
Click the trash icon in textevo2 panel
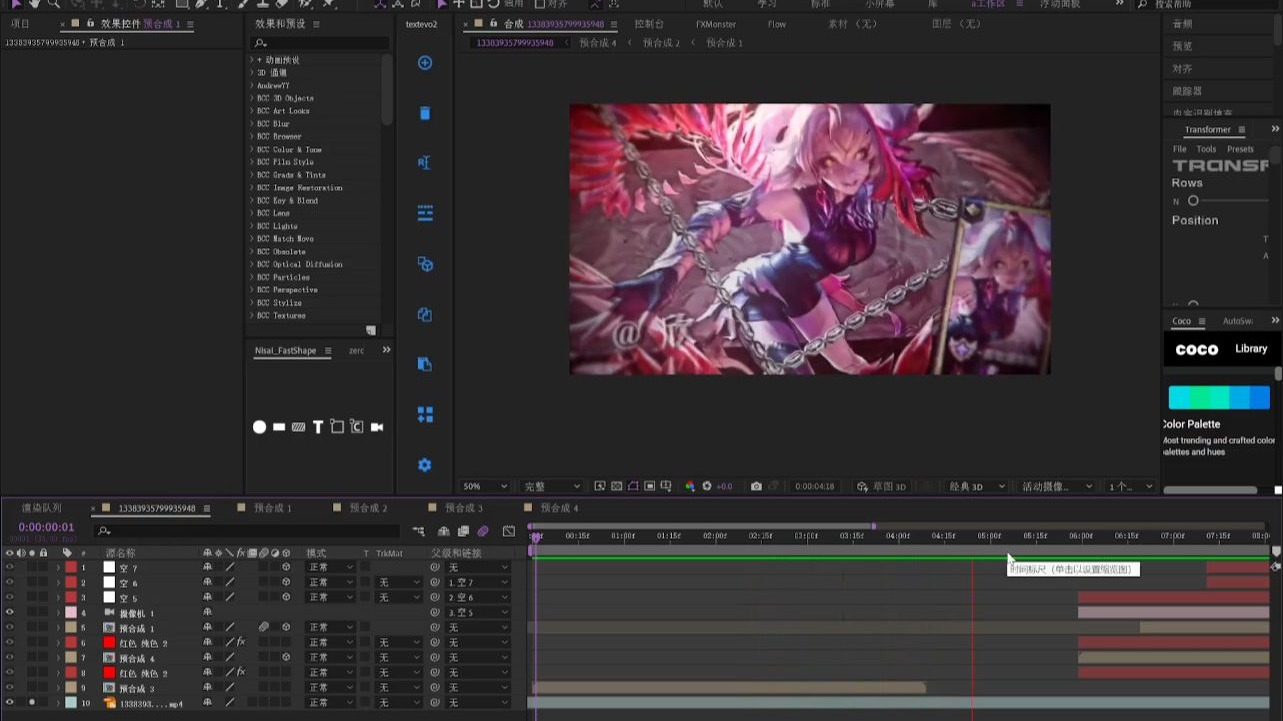click(425, 113)
